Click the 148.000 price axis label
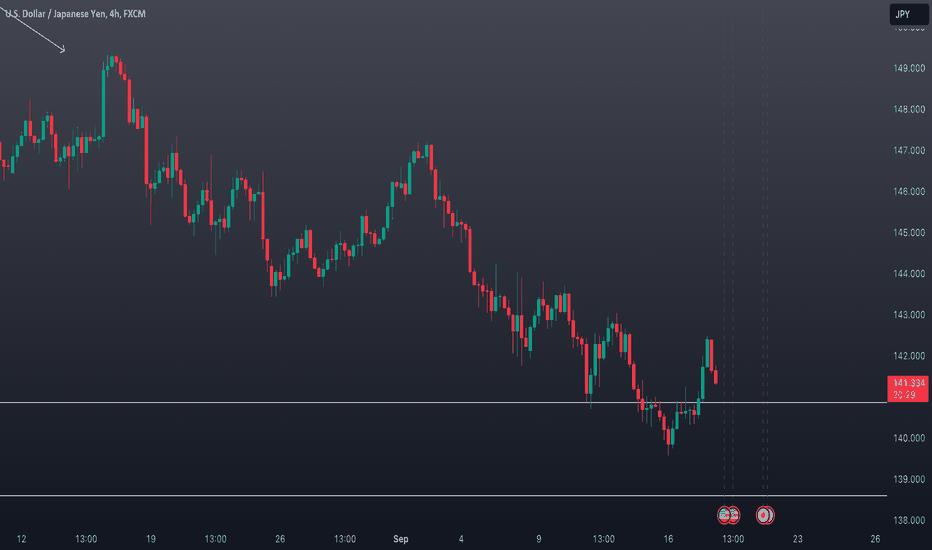The height and width of the screenshot is (550, 932). point(909,109)
